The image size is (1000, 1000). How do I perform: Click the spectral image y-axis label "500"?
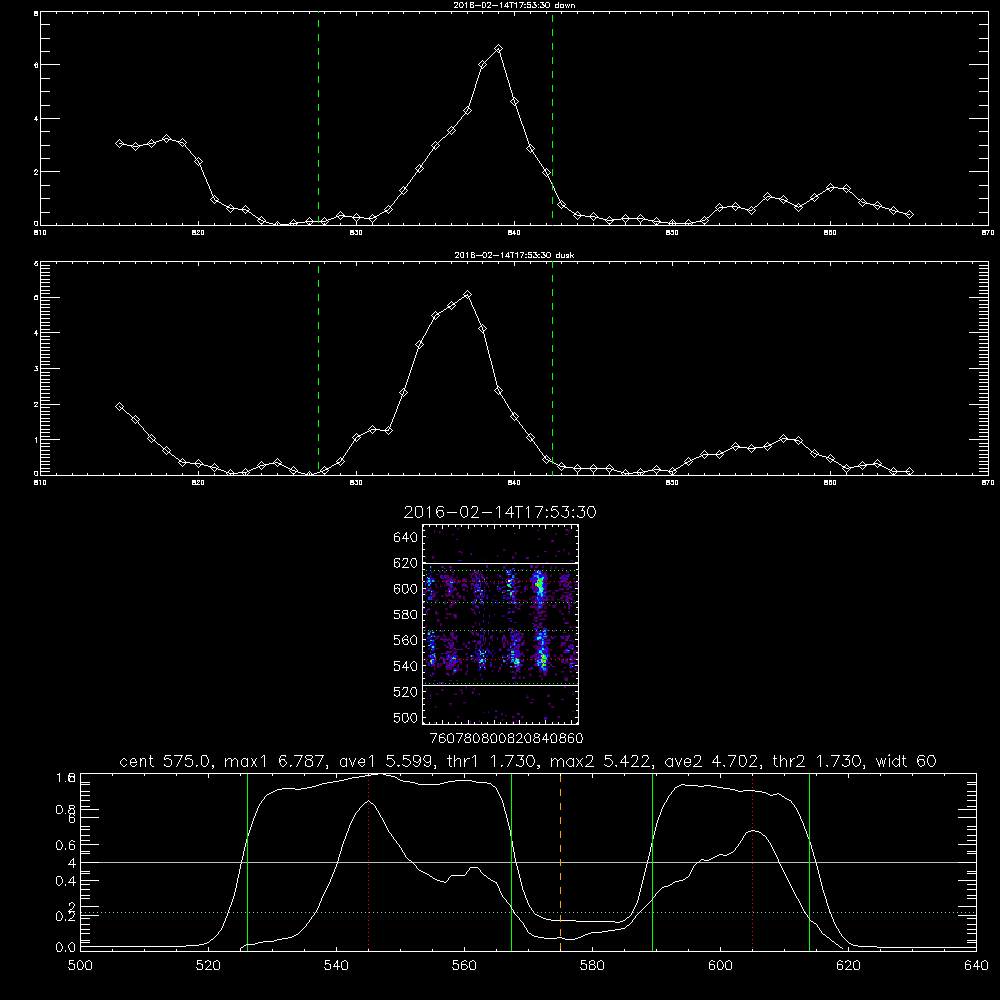tap(405, 717)
